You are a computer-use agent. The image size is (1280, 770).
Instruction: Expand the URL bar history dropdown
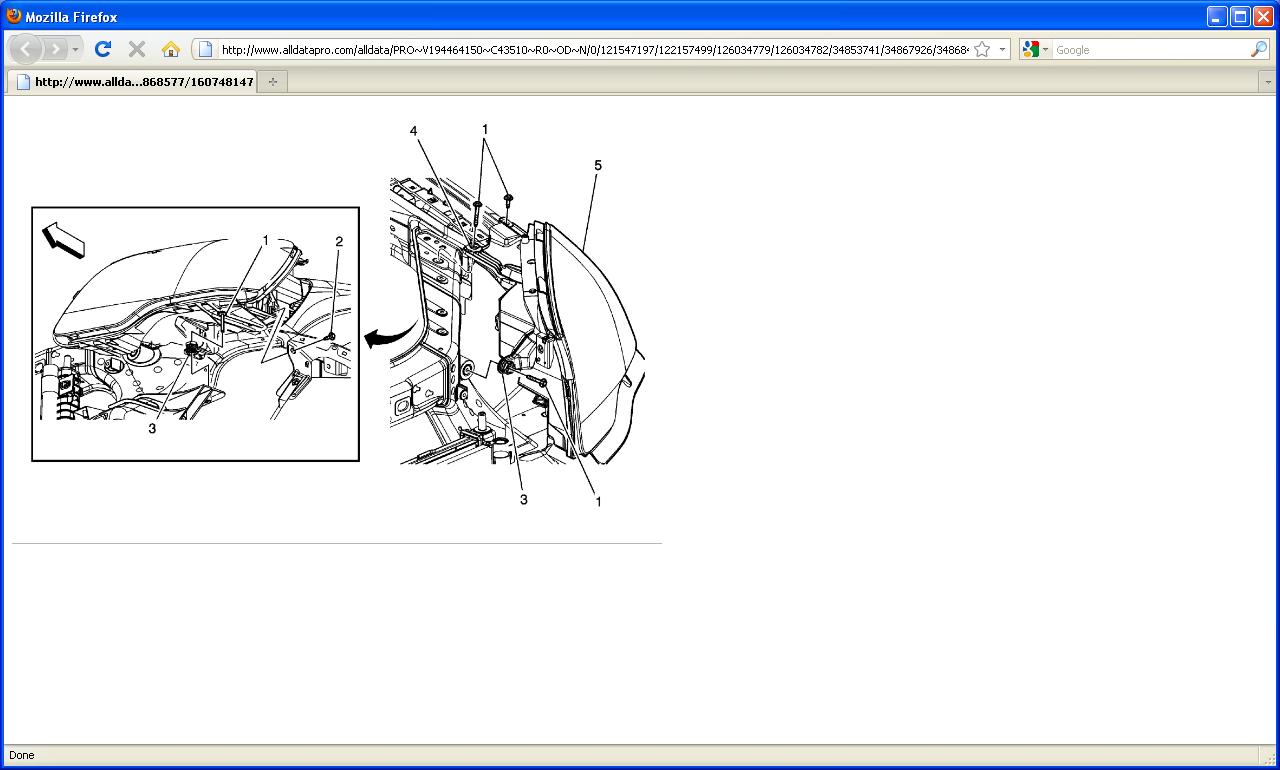coord(1002,49)
